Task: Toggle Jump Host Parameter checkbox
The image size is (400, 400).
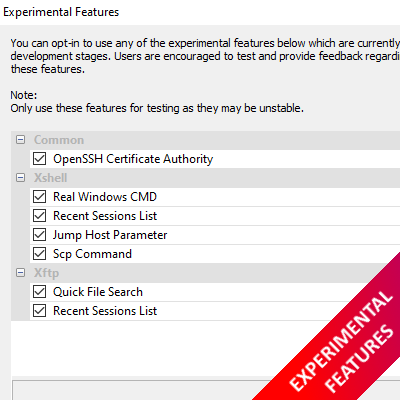Action: click(39, 235)
